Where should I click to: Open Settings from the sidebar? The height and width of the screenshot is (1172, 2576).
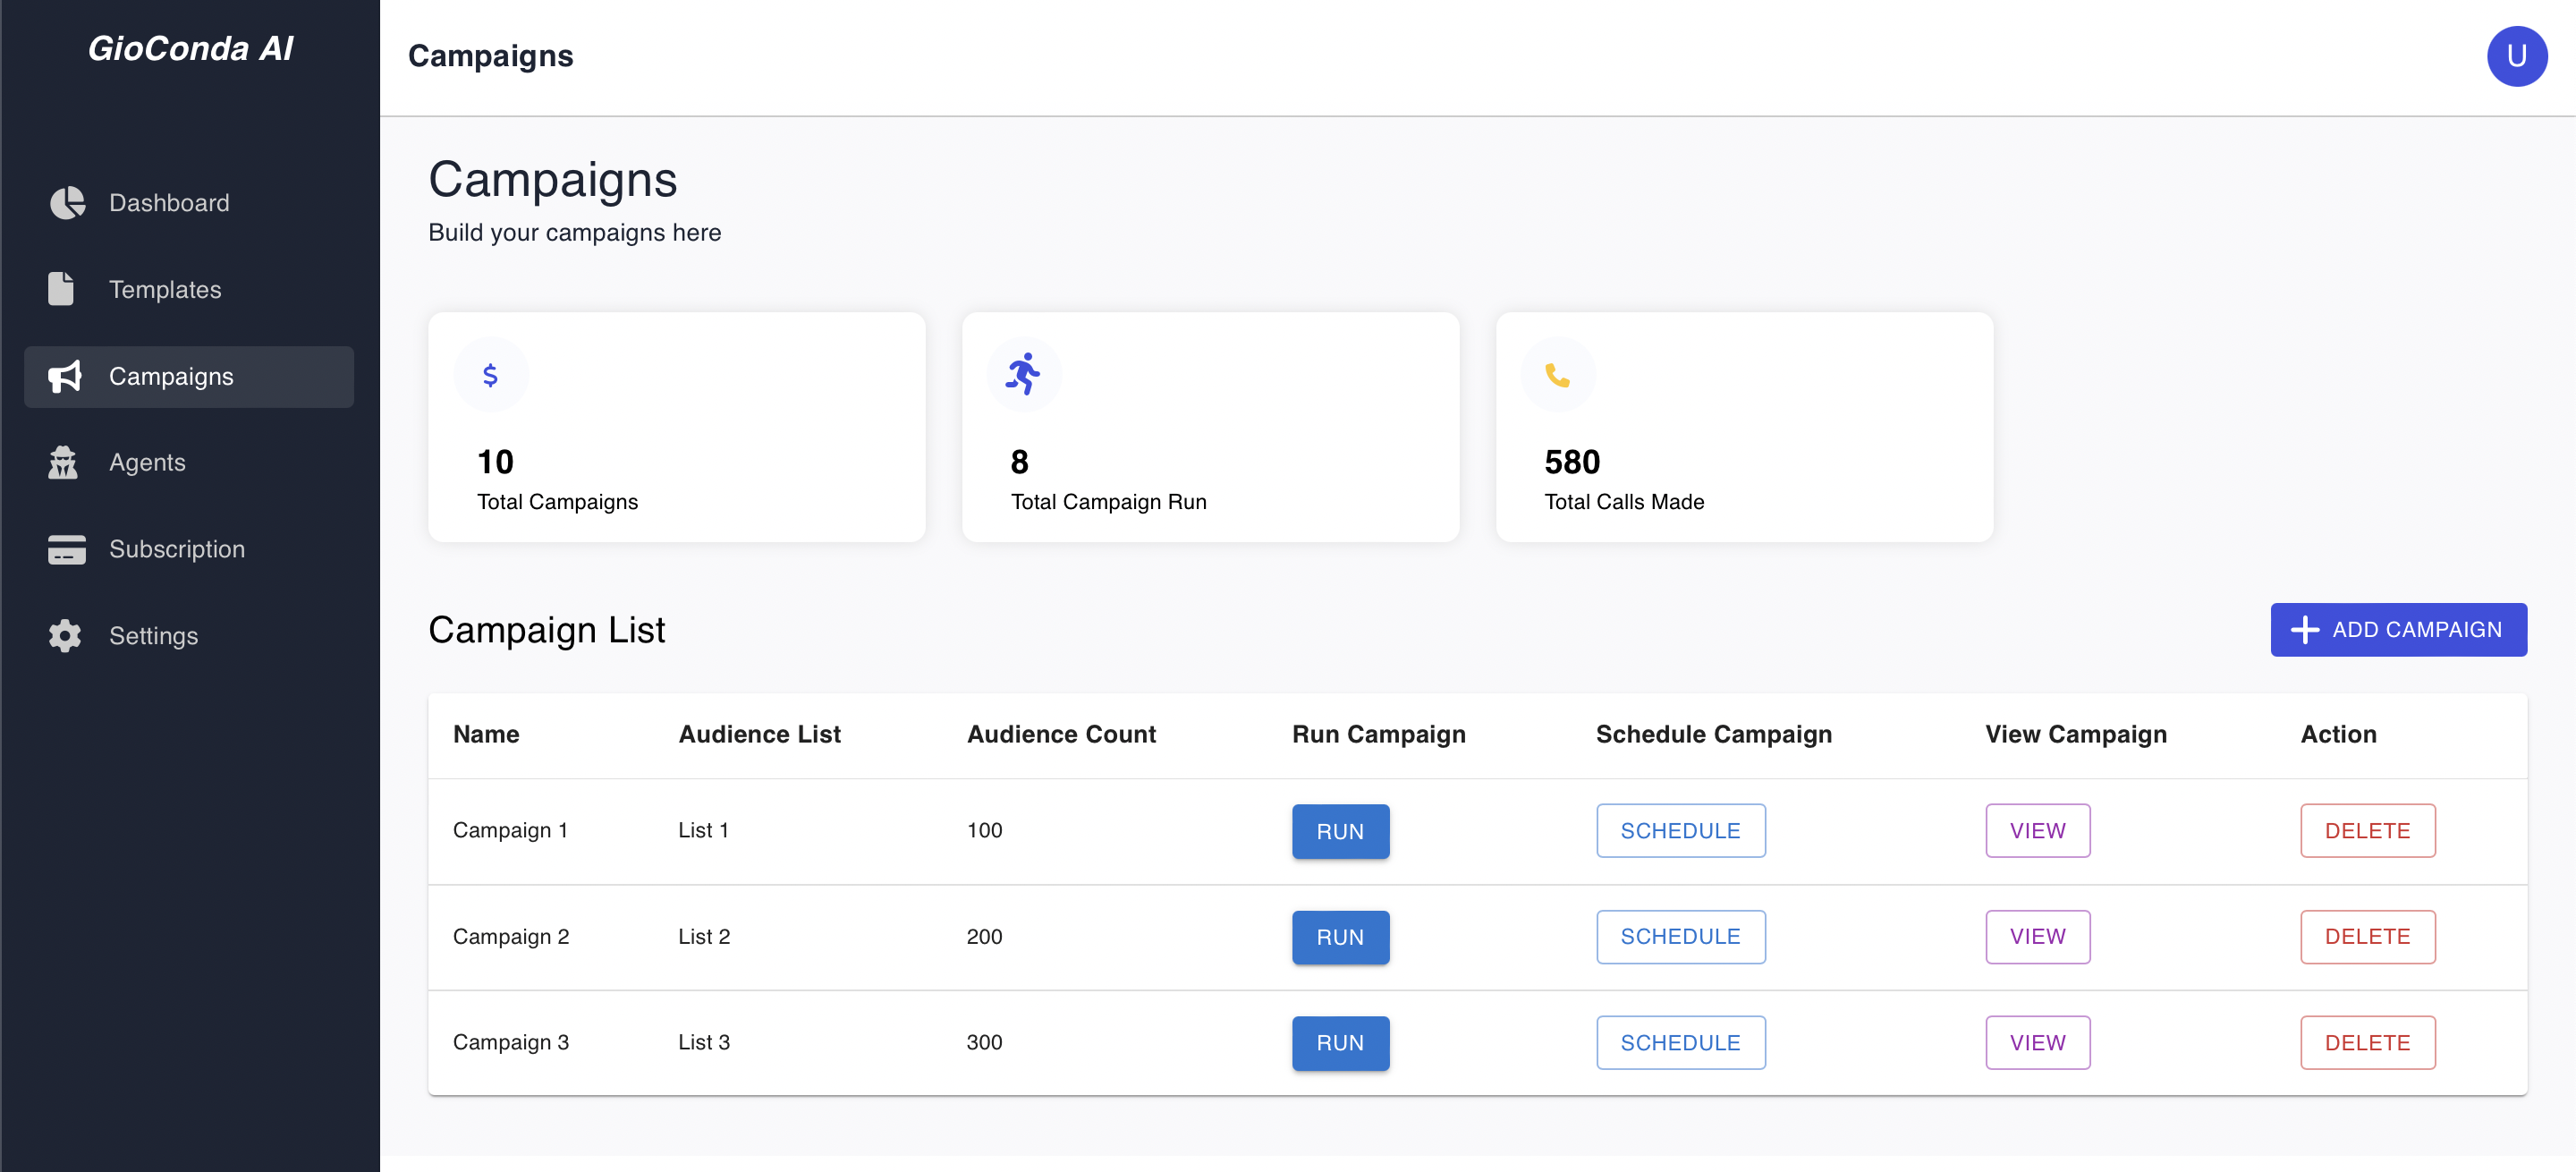[x=189, y=636]
